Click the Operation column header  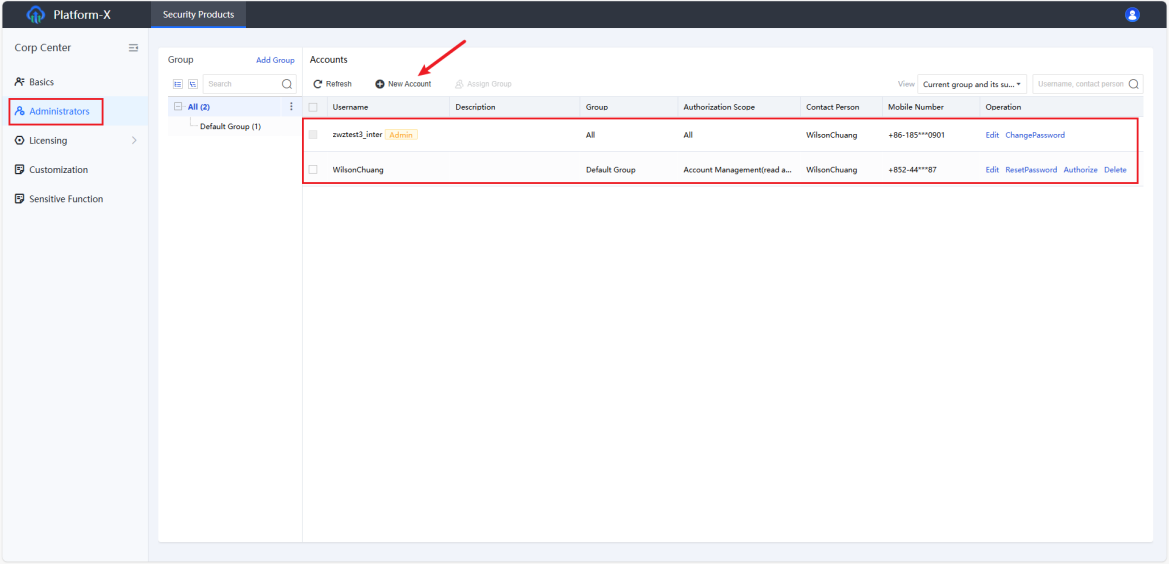(x=1003, y=107)
